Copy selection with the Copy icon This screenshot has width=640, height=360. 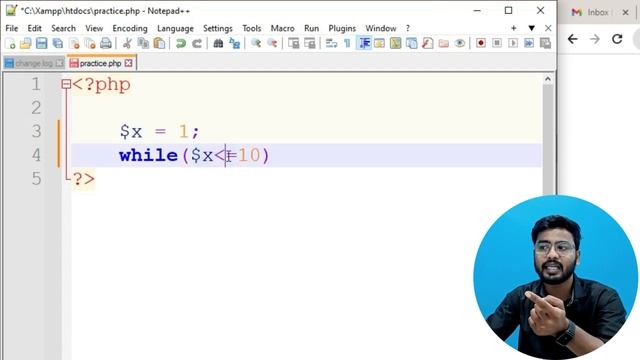(143, 43)
